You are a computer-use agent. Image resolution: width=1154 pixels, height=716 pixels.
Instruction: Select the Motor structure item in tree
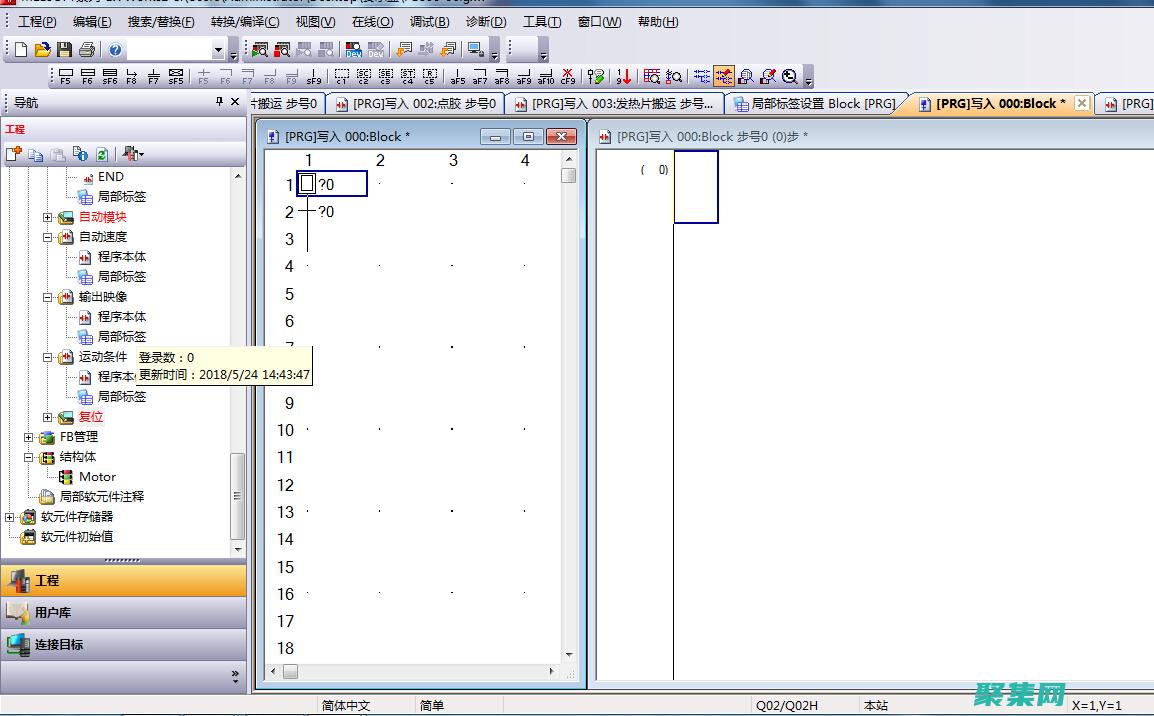point(97,477)
